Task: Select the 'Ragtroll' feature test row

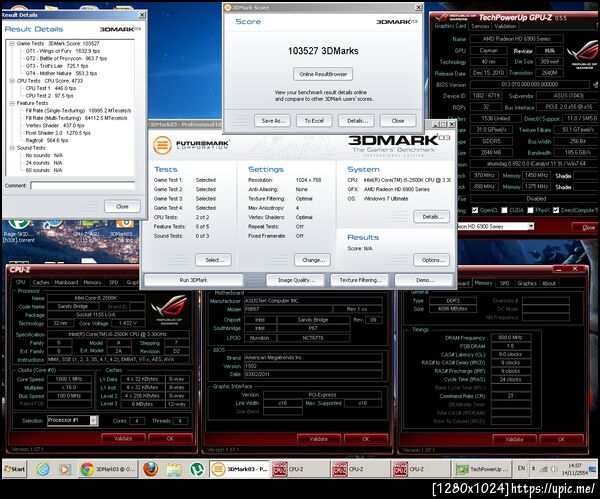Action: (x=47, y=140)
